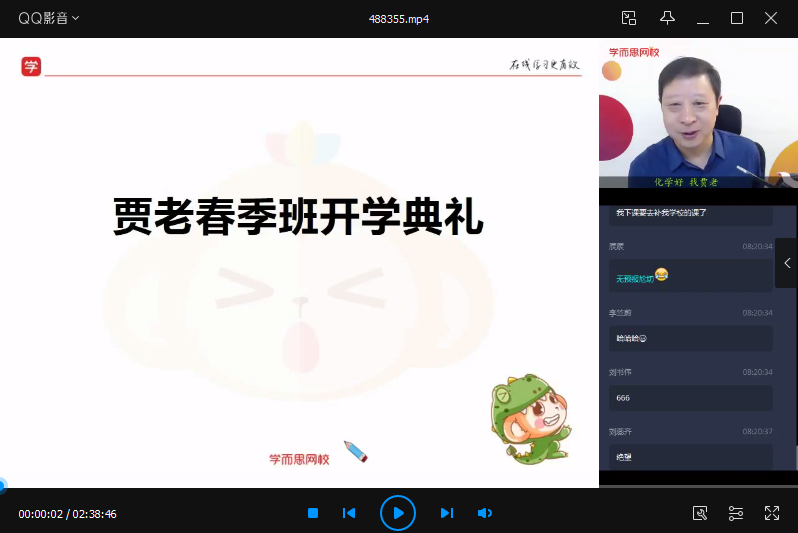The width and height of the screenshot is (798, 533).
Task: Close the QQ影音 player
Action: click(x=771, y=18)
